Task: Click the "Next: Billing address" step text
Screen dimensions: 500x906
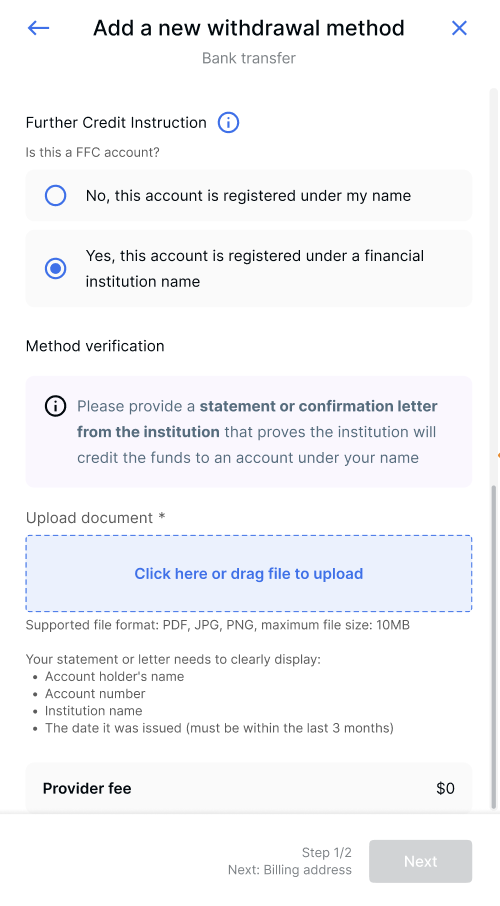Action: pyautogui.click(x=290, y=870)
